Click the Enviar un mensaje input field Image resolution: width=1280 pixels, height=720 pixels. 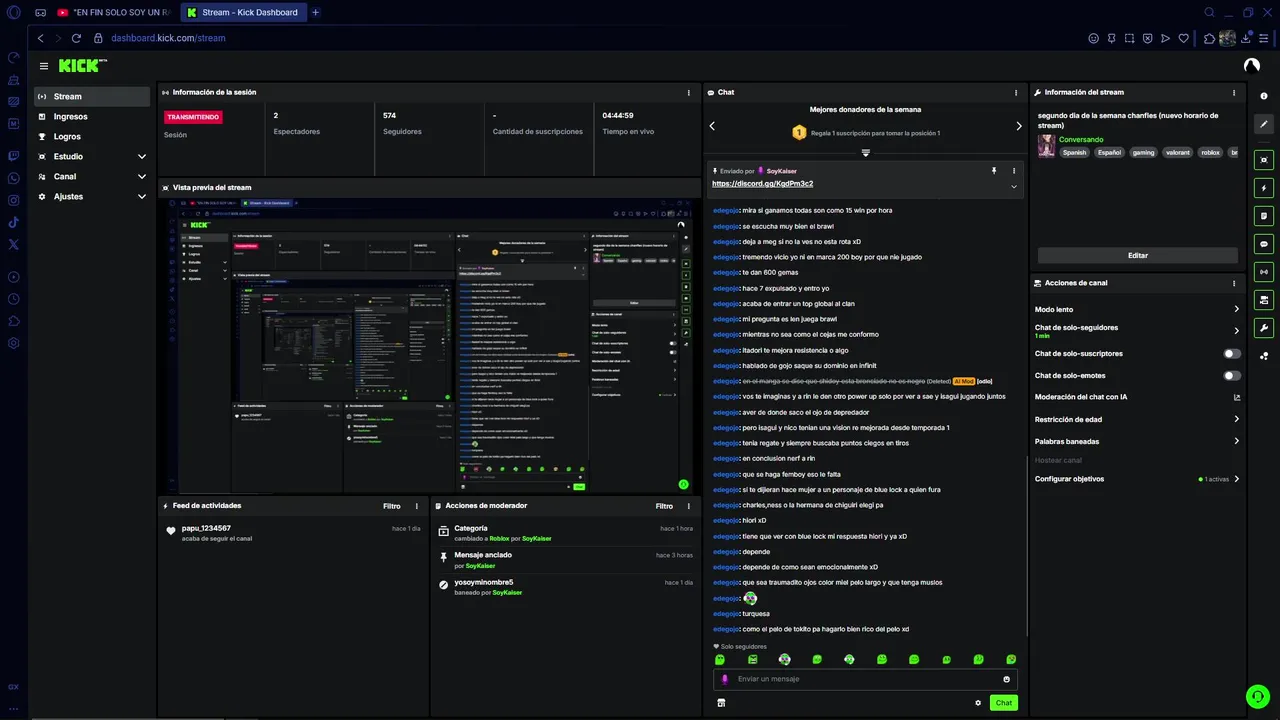click(866, 679)
